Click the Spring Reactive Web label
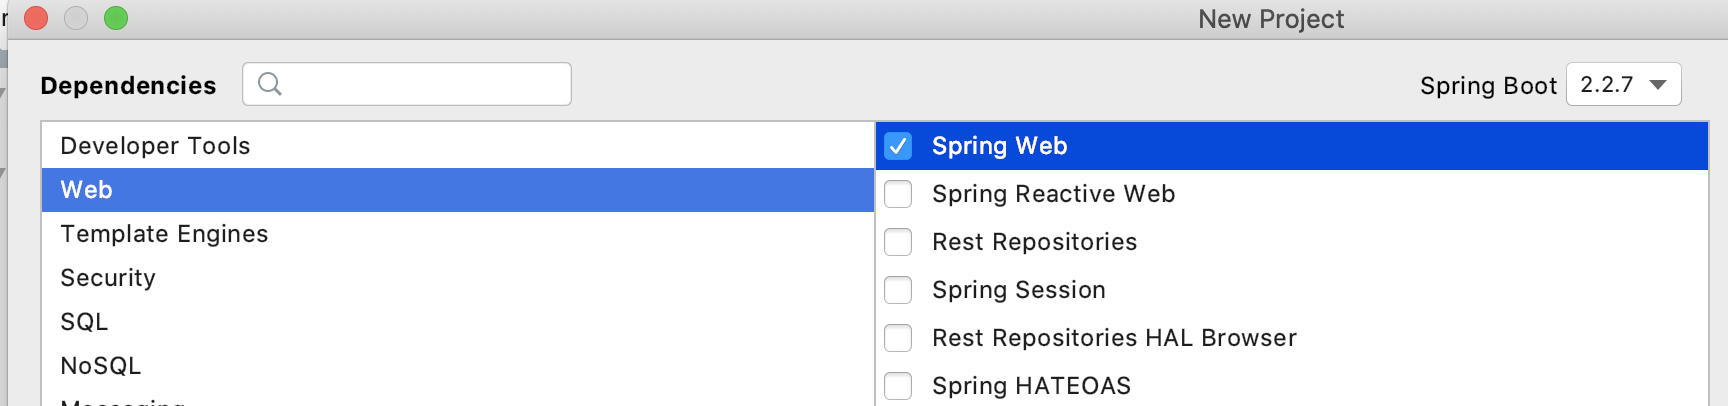 [x=1053, y=194]
